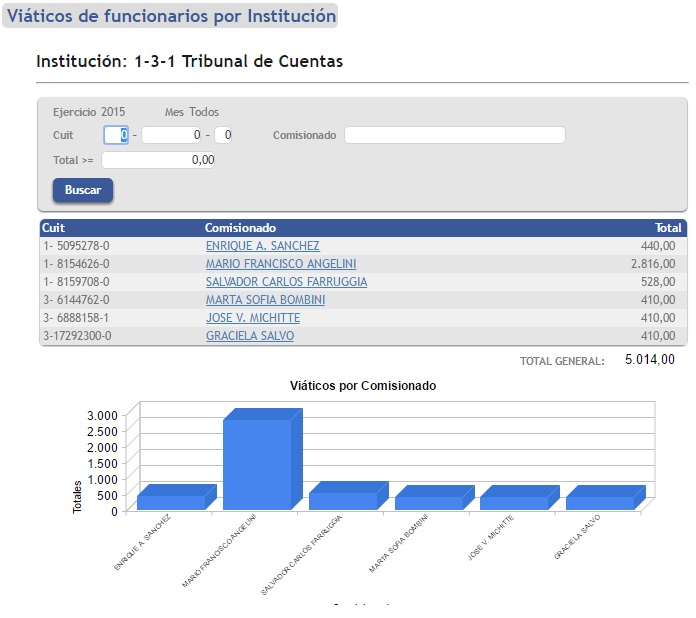The width and height of the screenshot is (696, 618).
Task: Click the Buscar button
Action: (83, 190)
